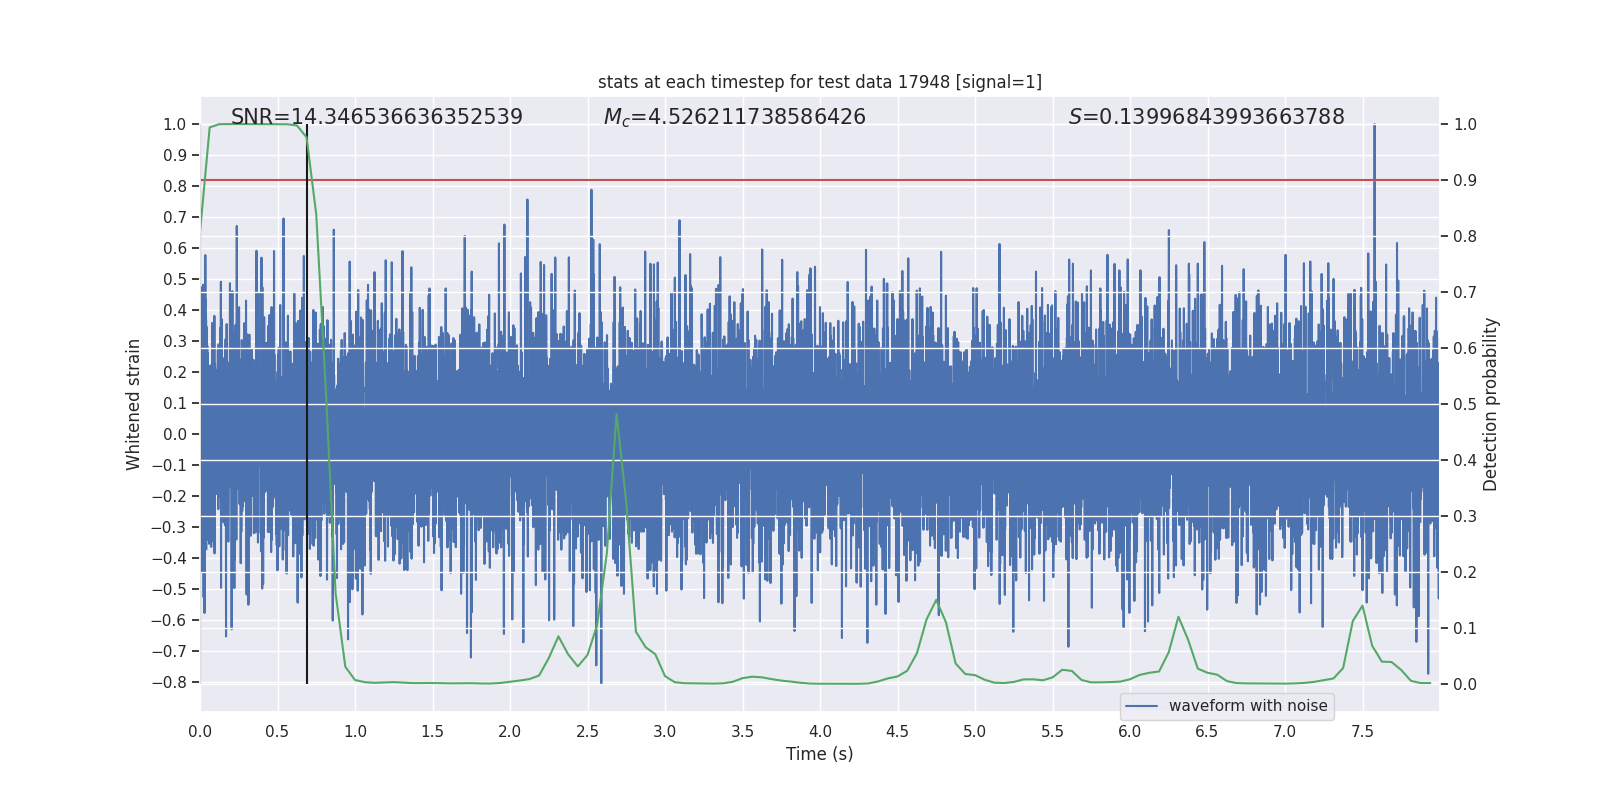Click the 'Time (s)' x-axis label
Screen dimensions: 1600x800
pyautogui.click(x=819, y=754)
